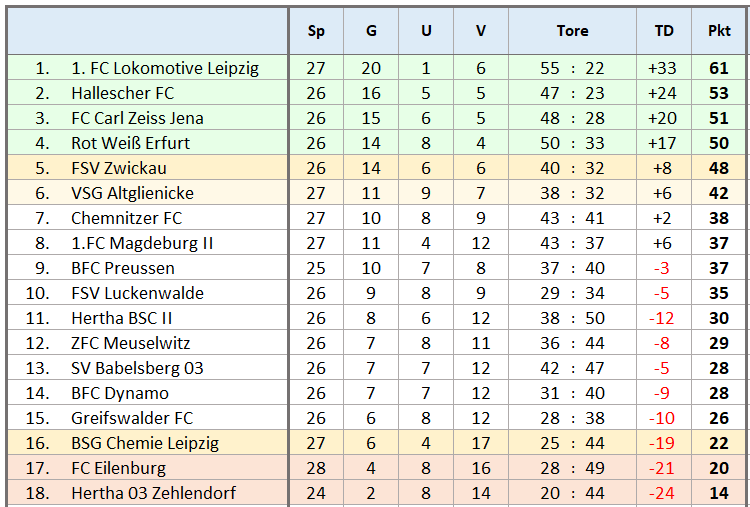Click the TD column header

(664, 31)
